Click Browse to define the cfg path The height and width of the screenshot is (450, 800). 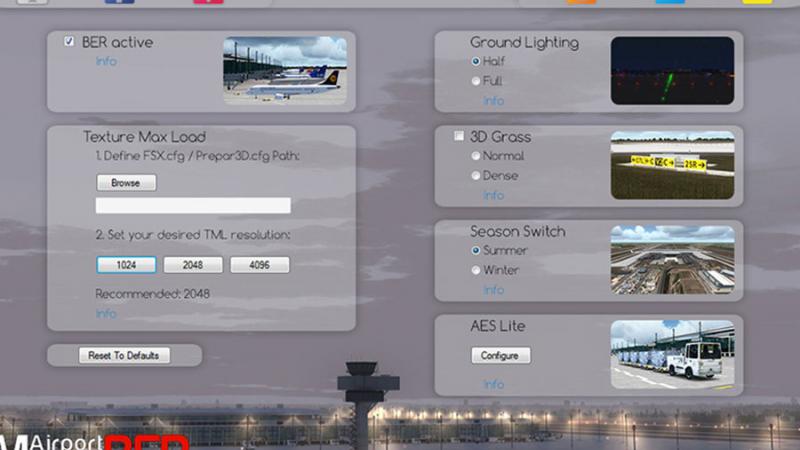tap(126, 183)
